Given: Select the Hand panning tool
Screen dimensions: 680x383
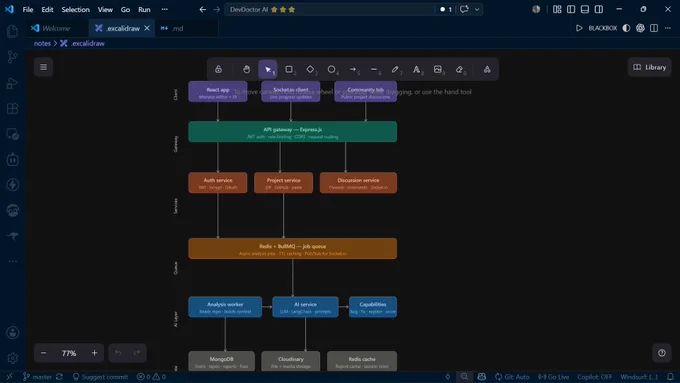Looking at the screenshot, I should [246, 69].
